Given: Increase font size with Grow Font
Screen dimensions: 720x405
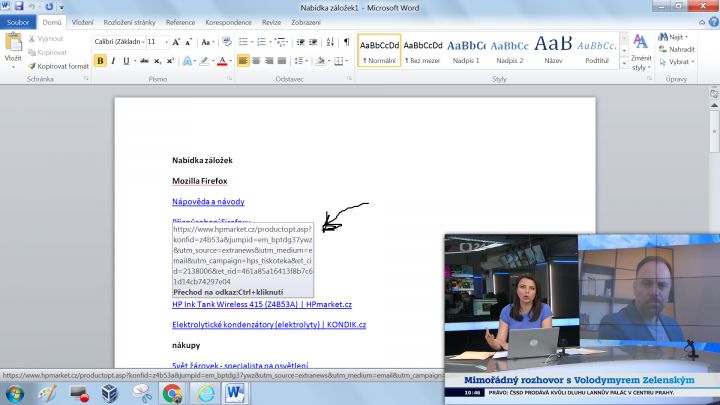Looking at the screenshot, I should coord(176,42).
